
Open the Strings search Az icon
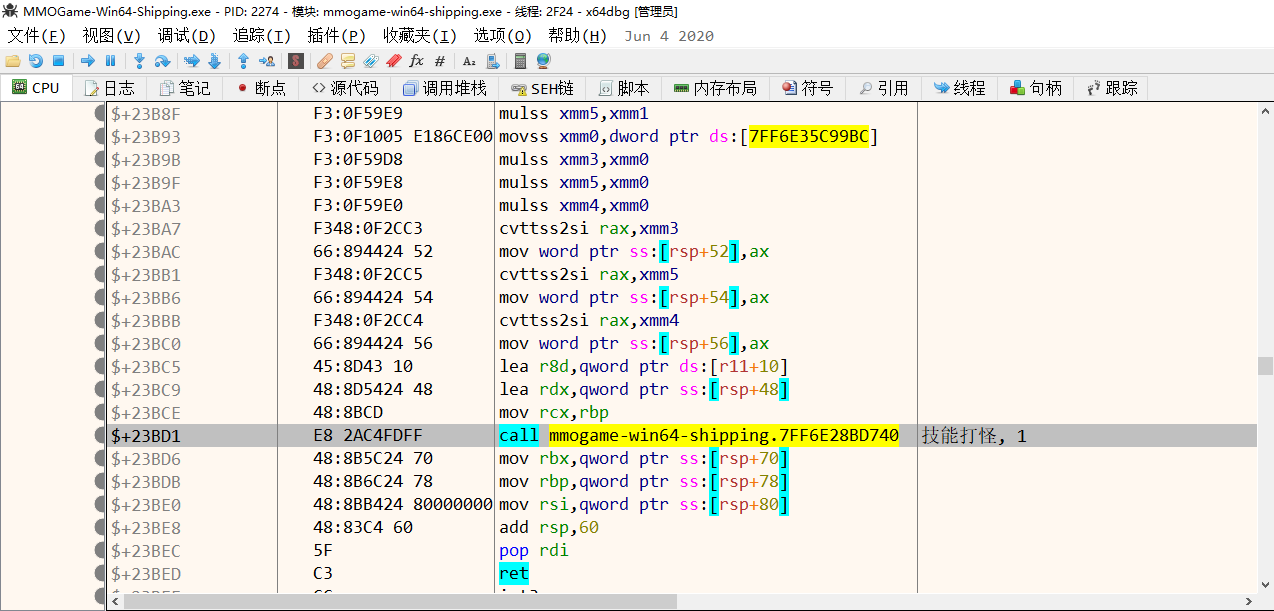tap(469, 61)
